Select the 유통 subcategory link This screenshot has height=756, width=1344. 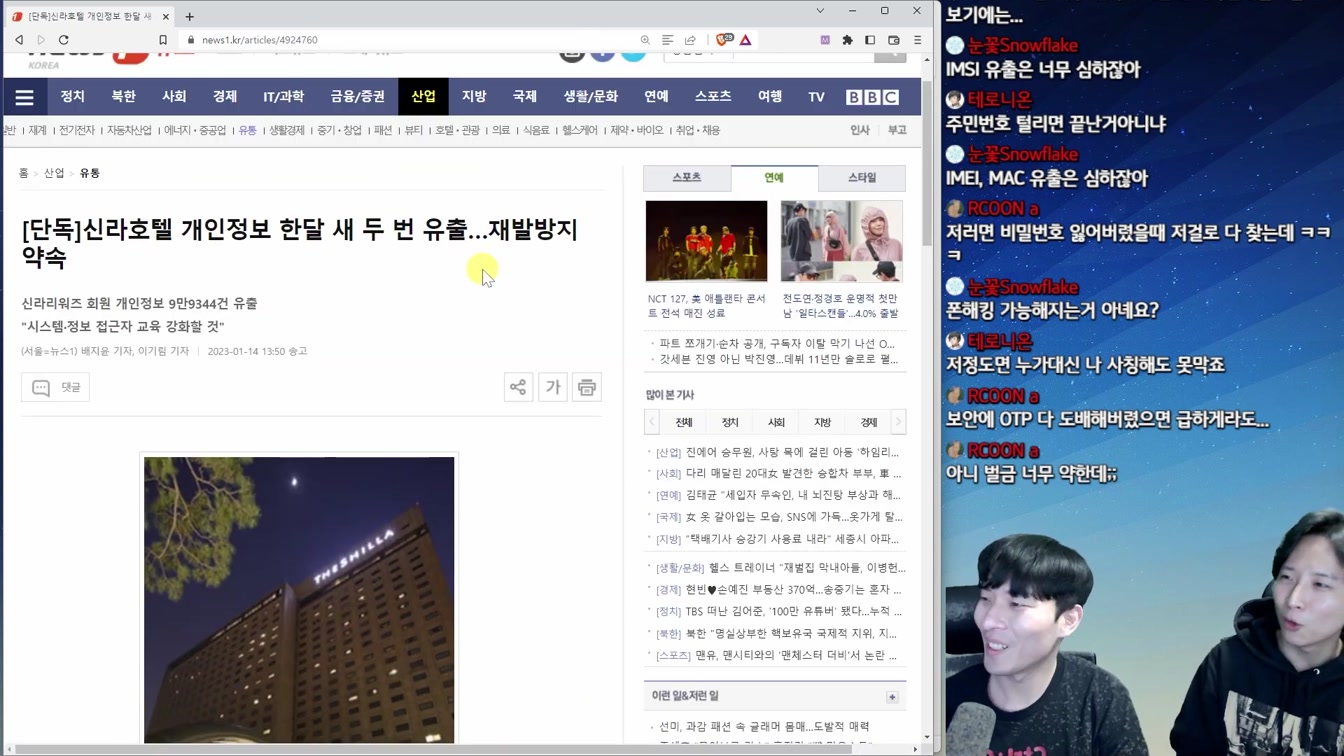click(x=247, y=130)
